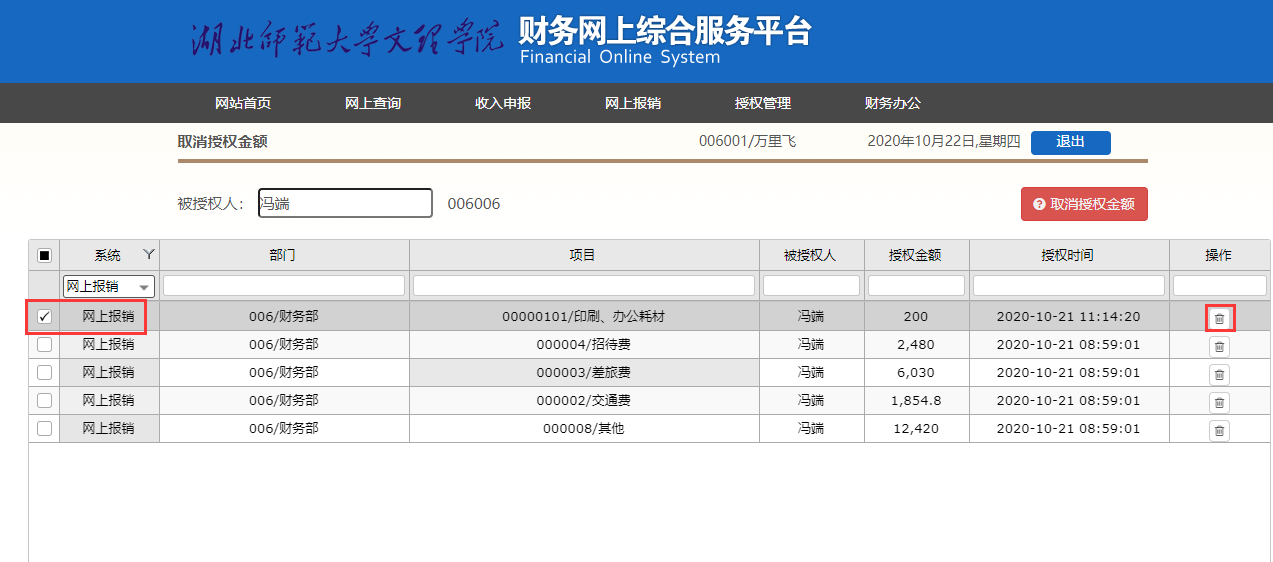Click the 被授权人 name input field
This screenshot has width=1273, height=562.
[x=345, y=203]
